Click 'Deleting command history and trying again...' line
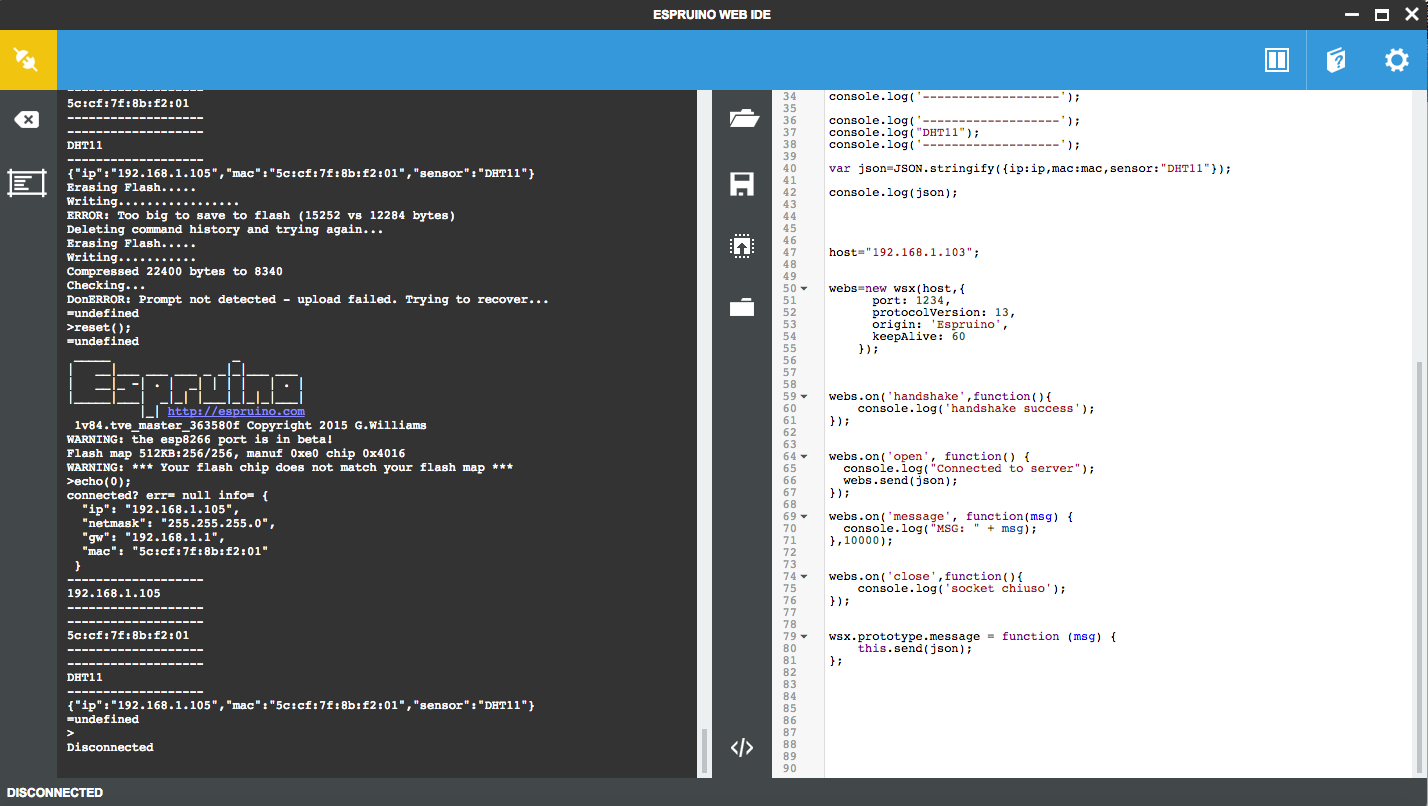1428x806 pixels. (x=225, y=229)
